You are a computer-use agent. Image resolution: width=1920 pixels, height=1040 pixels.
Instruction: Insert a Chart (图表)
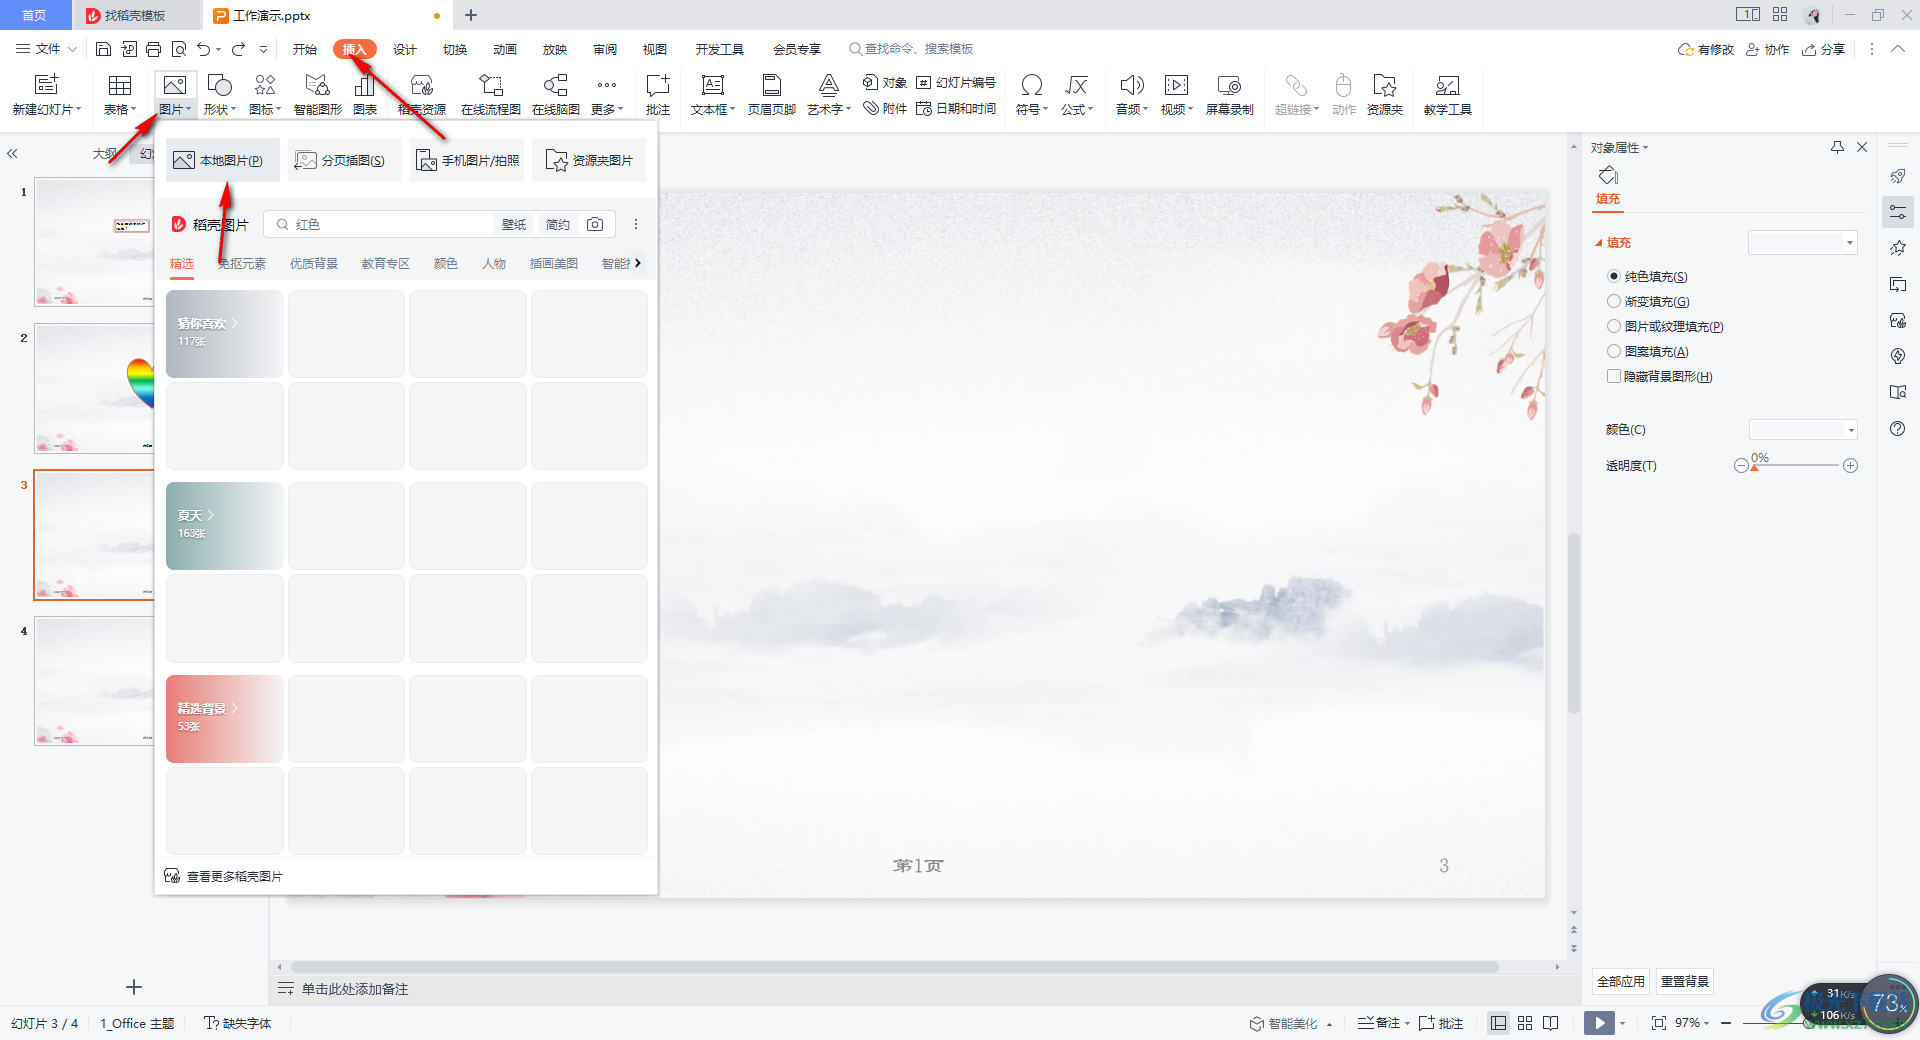pos(365,95)
